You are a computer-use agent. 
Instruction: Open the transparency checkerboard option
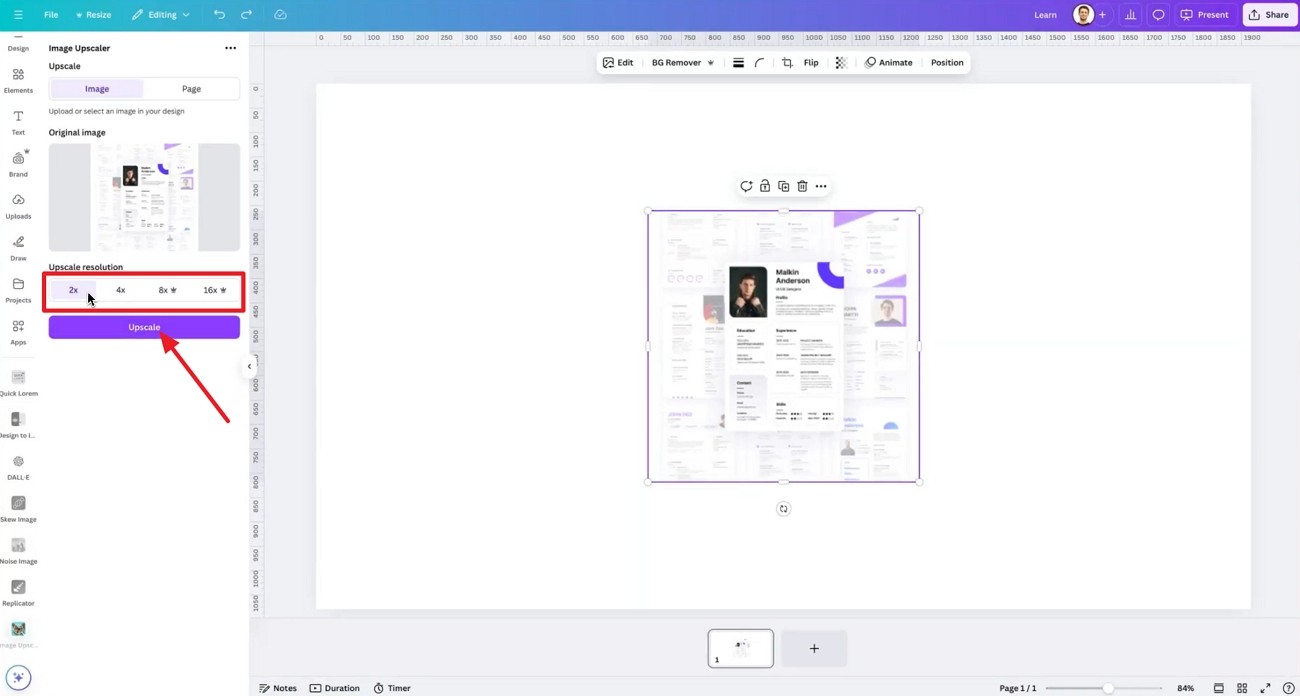tap(841, 63)
